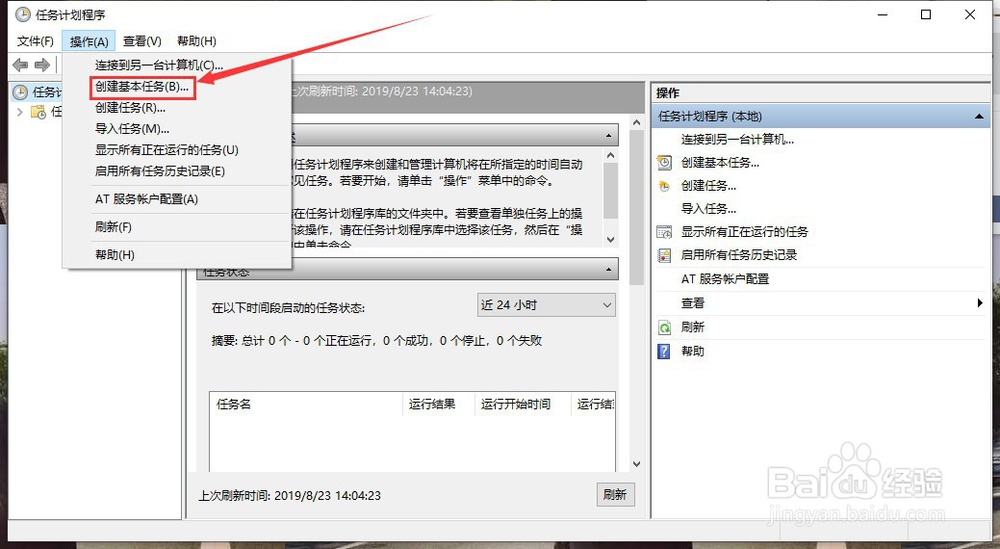Click 显示所有正在运行的任务 link in actions pane

point(744,231)
